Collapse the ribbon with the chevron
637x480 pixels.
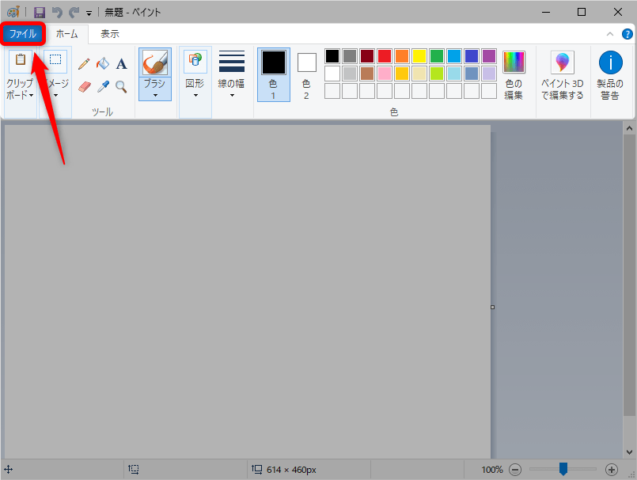point(610,34)
